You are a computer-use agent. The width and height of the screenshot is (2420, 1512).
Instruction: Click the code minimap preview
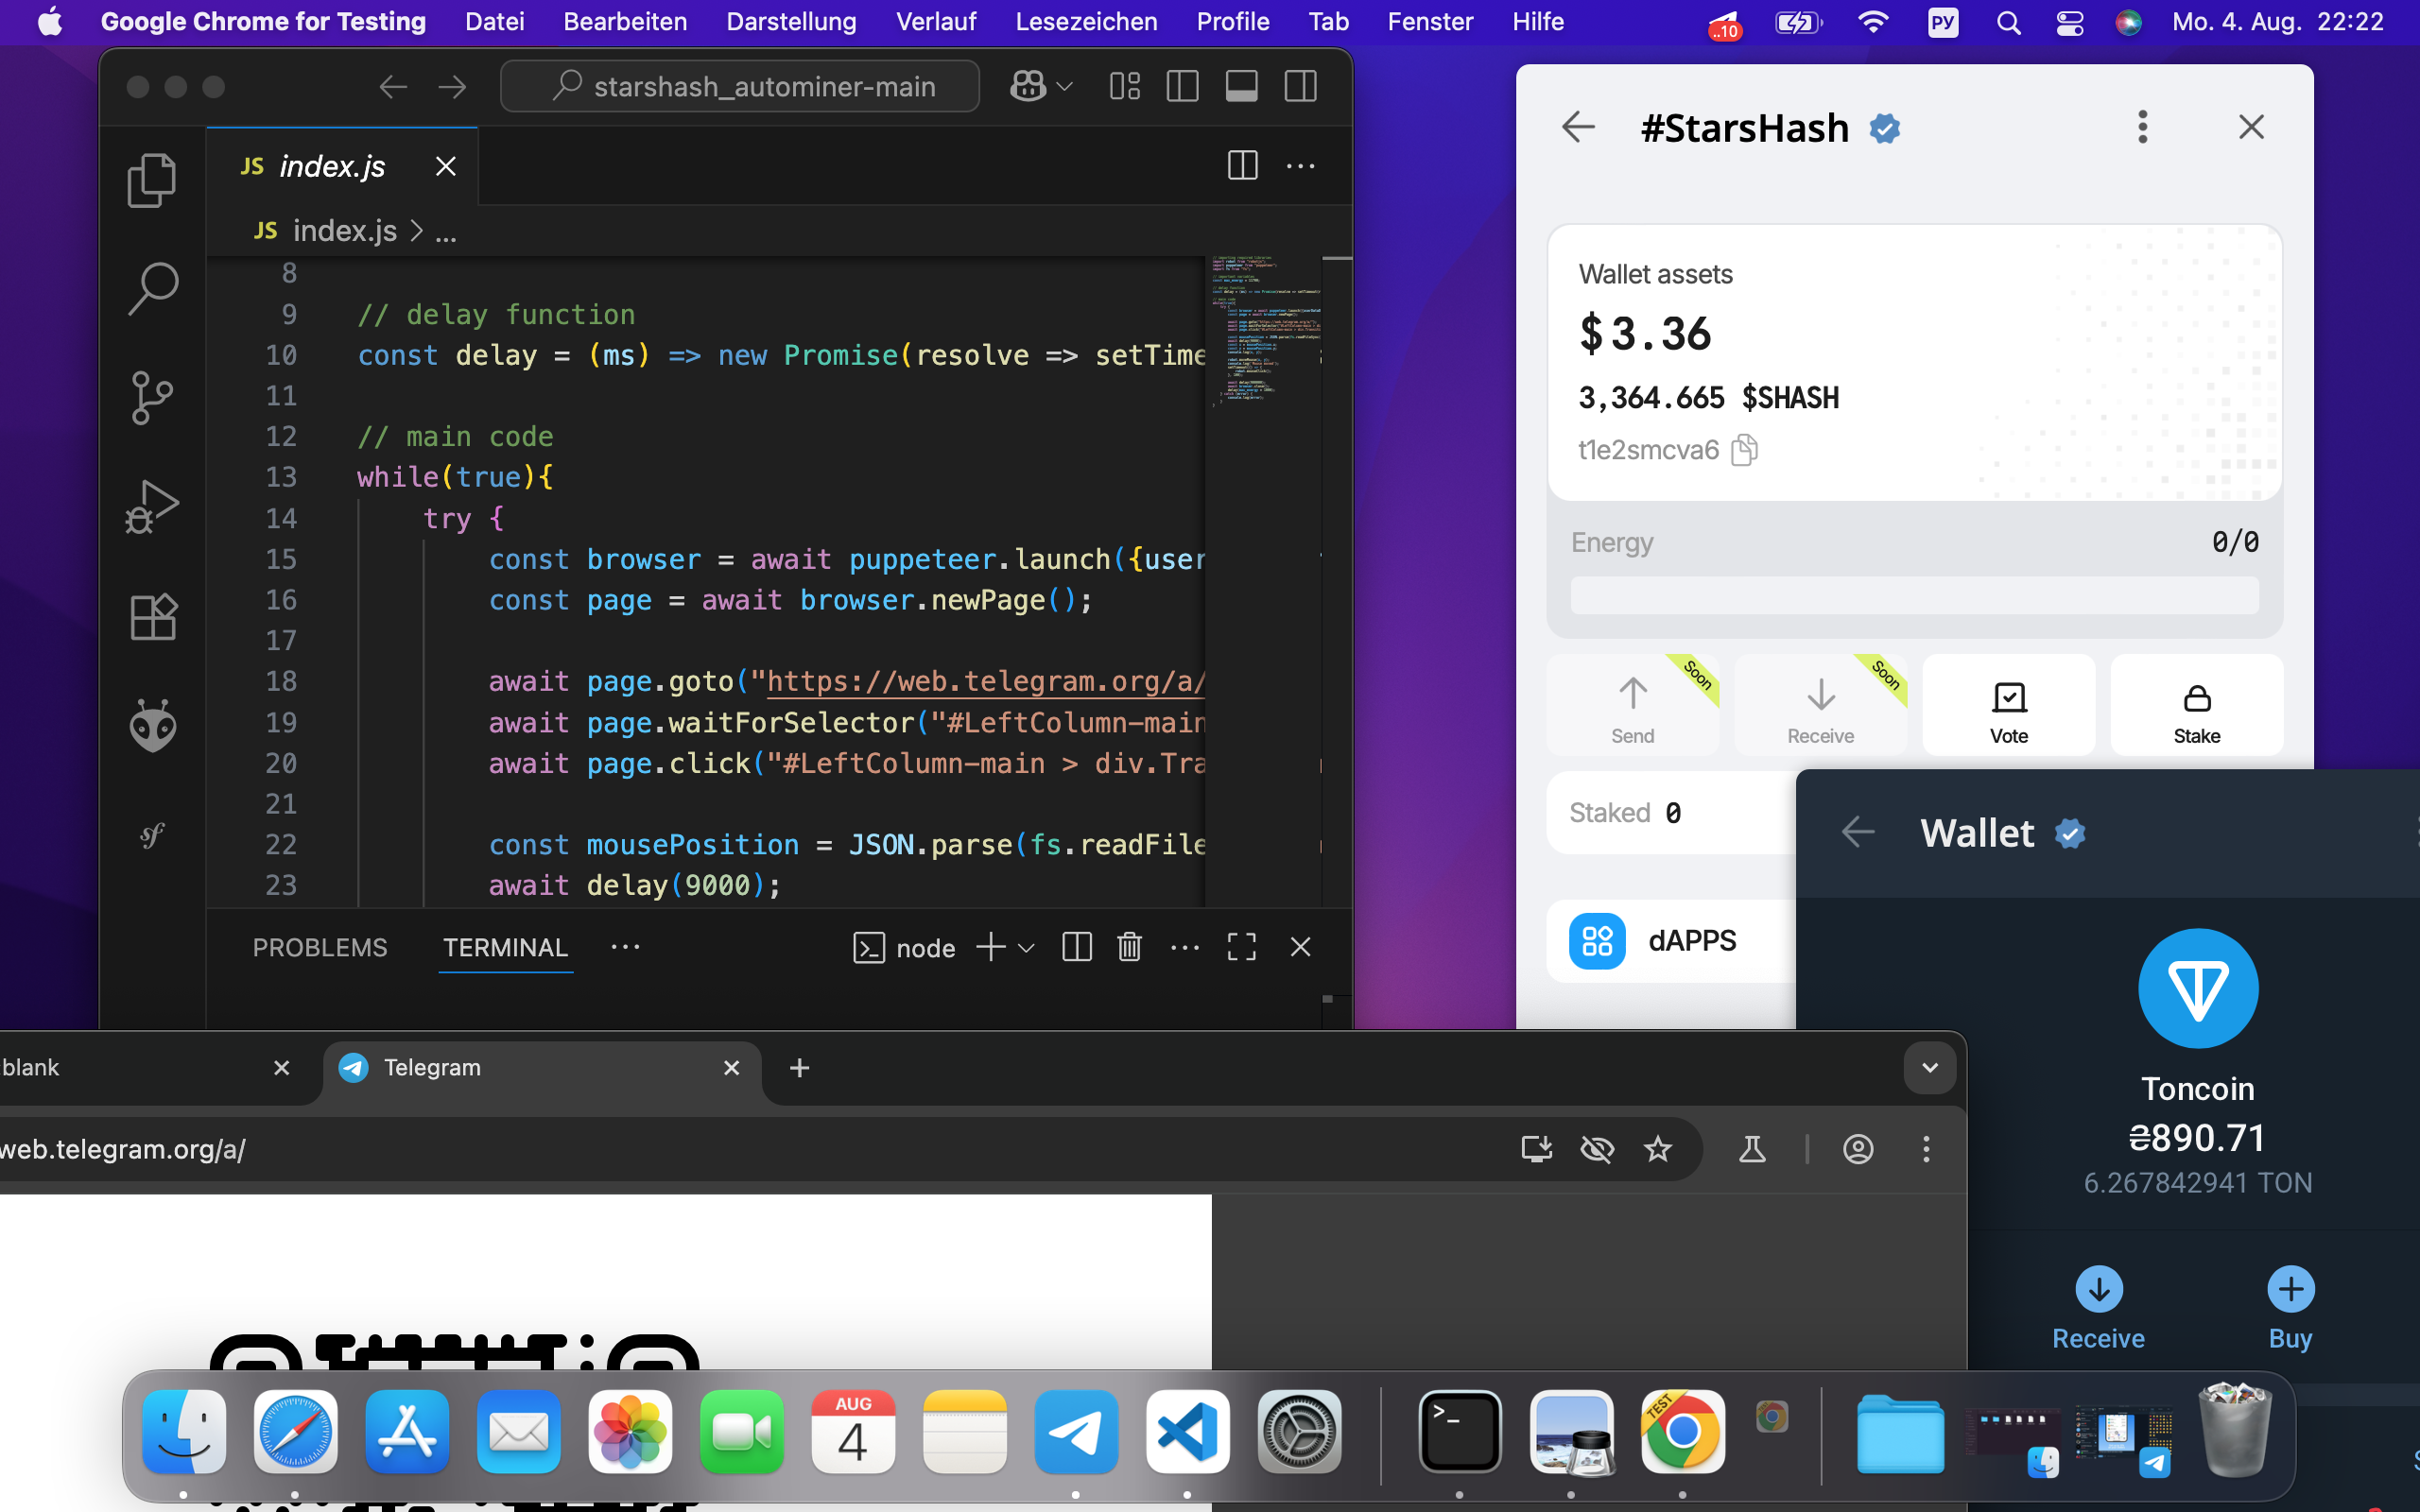click(1266, 330)
